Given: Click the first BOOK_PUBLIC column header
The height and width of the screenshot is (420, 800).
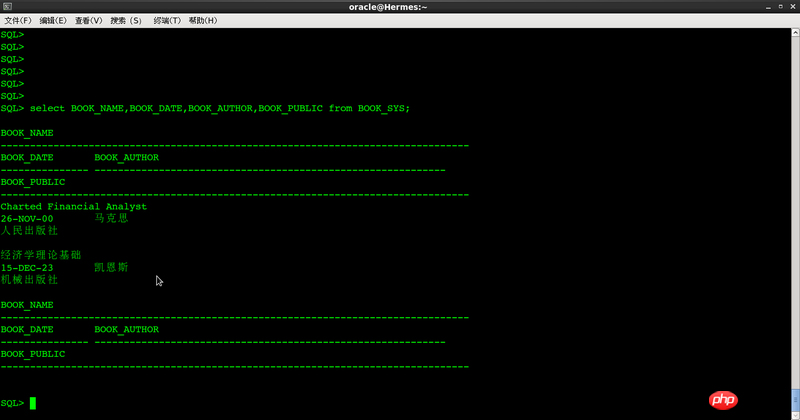Looking at the screenshot, I should 33,182.
